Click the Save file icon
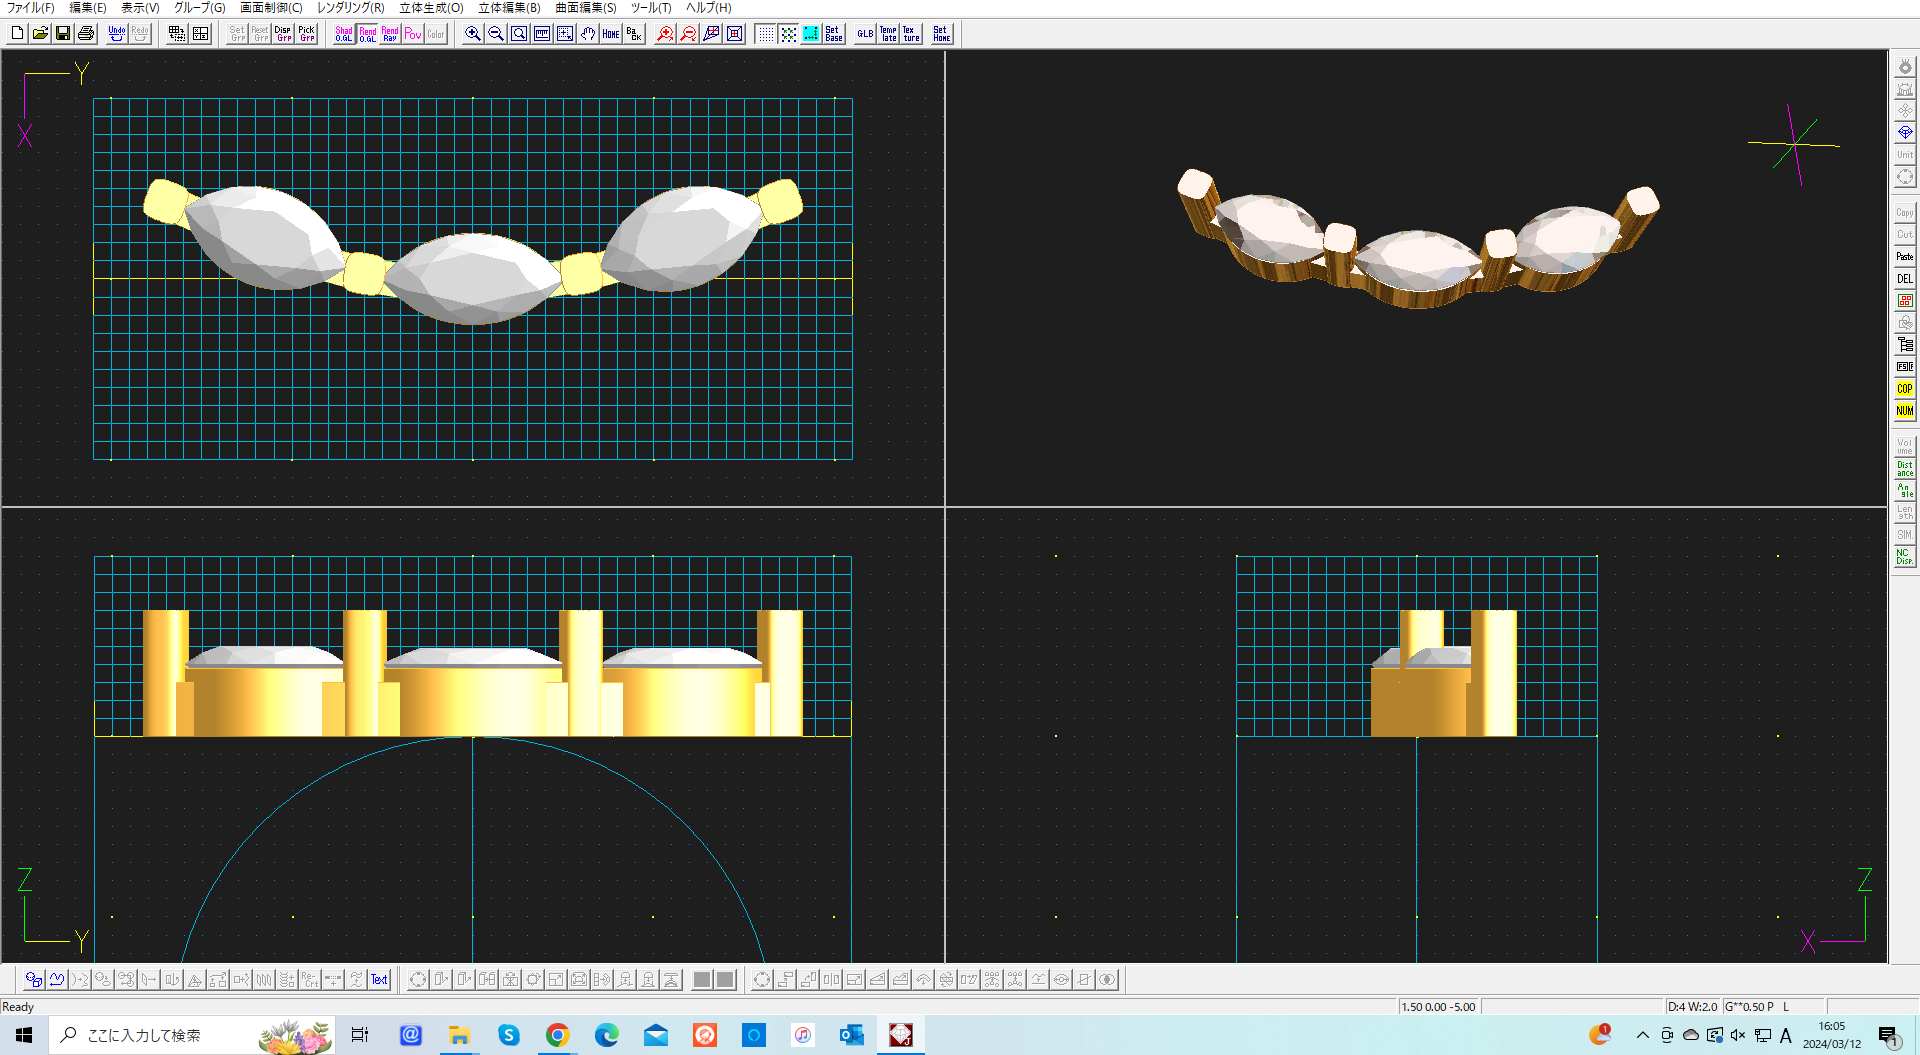The image size is (1920, 1055). pyautogui.click(x=63, y=33)
